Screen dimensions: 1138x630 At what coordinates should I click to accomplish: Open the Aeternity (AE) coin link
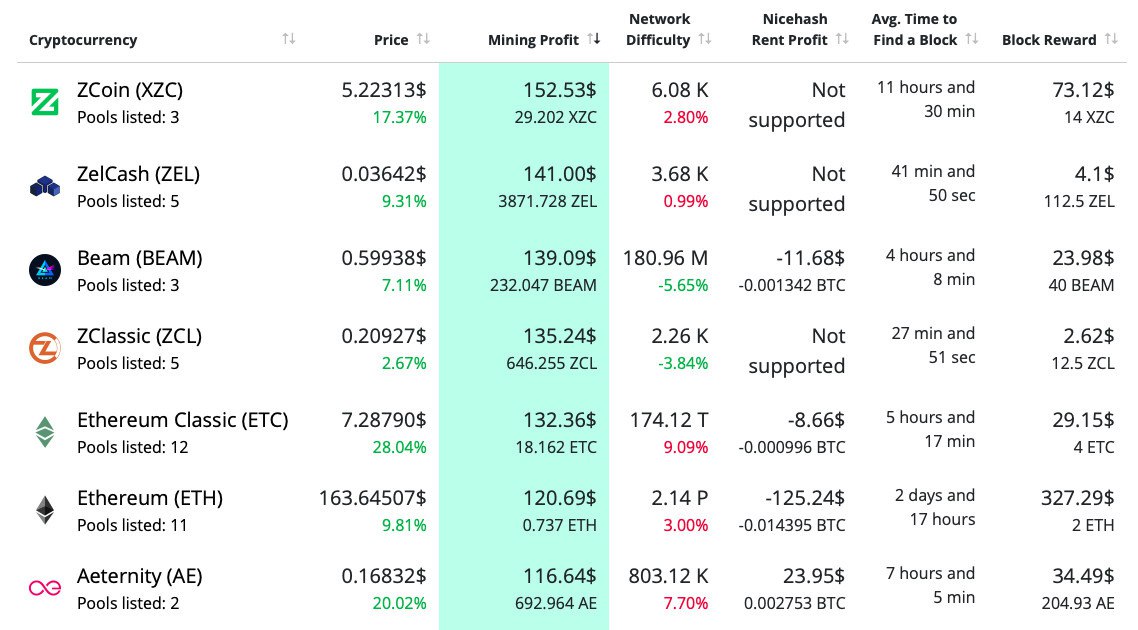139,576
